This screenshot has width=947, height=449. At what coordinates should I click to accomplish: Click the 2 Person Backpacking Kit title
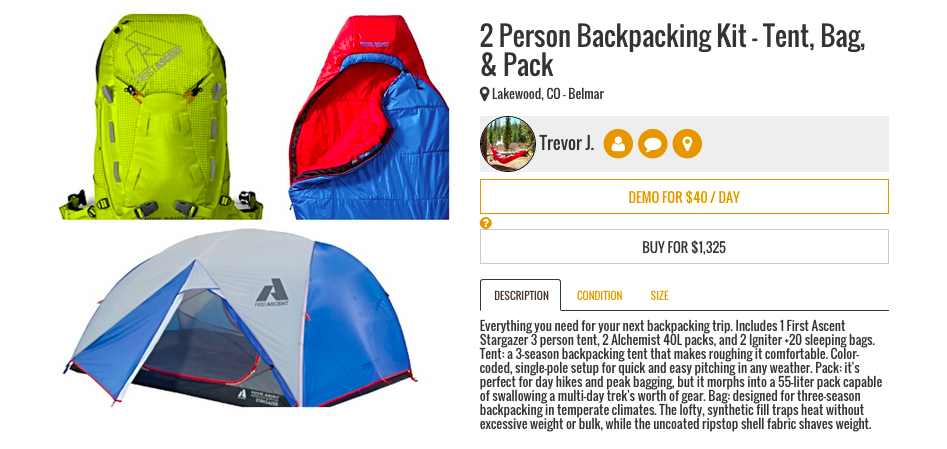pyautogui.click(x=672, y=51)
